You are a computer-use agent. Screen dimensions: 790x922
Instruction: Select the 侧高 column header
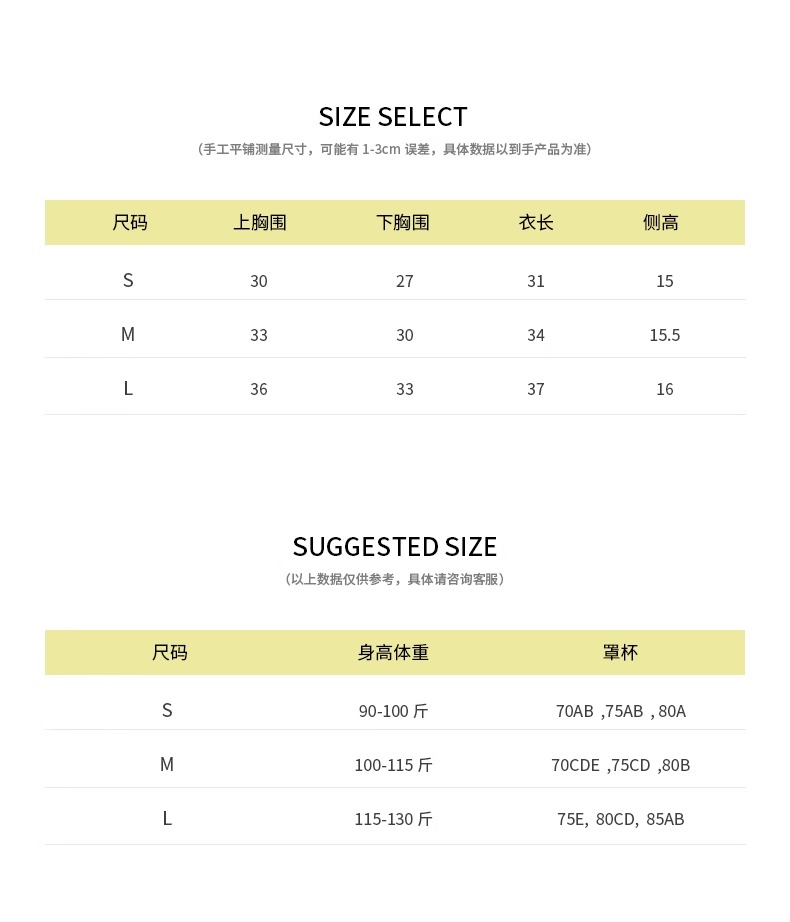point(661,223)
